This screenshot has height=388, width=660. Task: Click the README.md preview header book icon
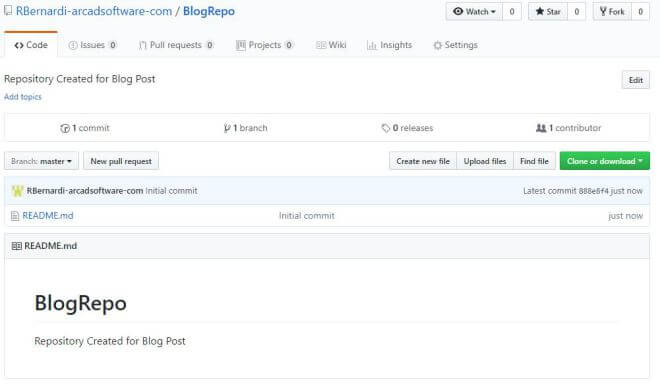[x=16, y=246]
